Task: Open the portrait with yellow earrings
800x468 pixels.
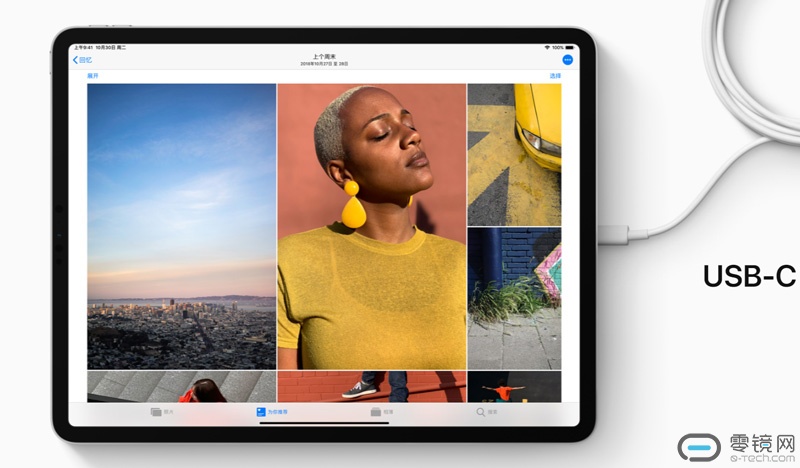Action: pyautogui.click(x=371, y=226)
